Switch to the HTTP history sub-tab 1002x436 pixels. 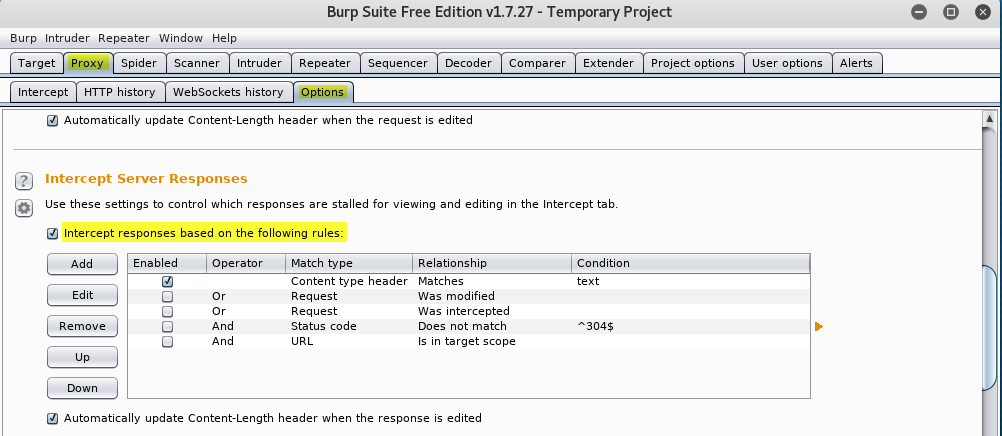tap(119, 92)
